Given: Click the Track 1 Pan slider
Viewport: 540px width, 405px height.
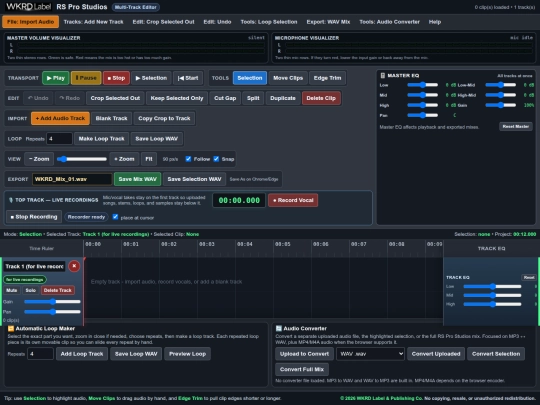Looking at the screenshot, I should (52, 312).
